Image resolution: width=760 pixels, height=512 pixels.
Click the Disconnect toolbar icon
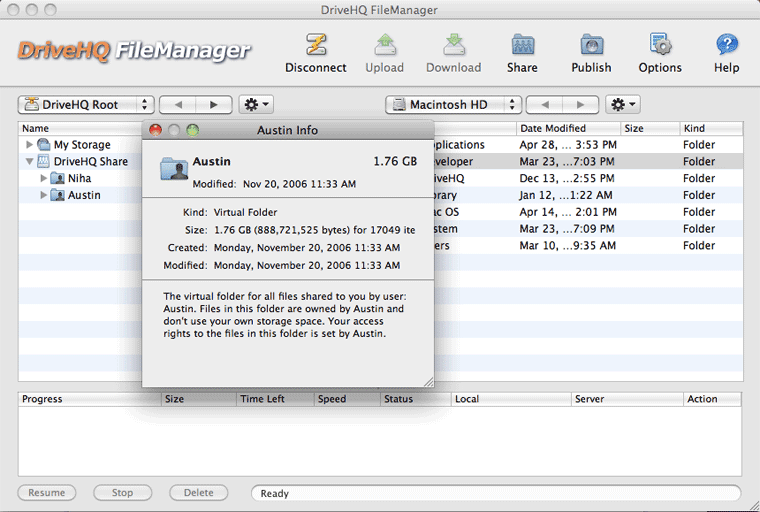click(x=316, y=45)
